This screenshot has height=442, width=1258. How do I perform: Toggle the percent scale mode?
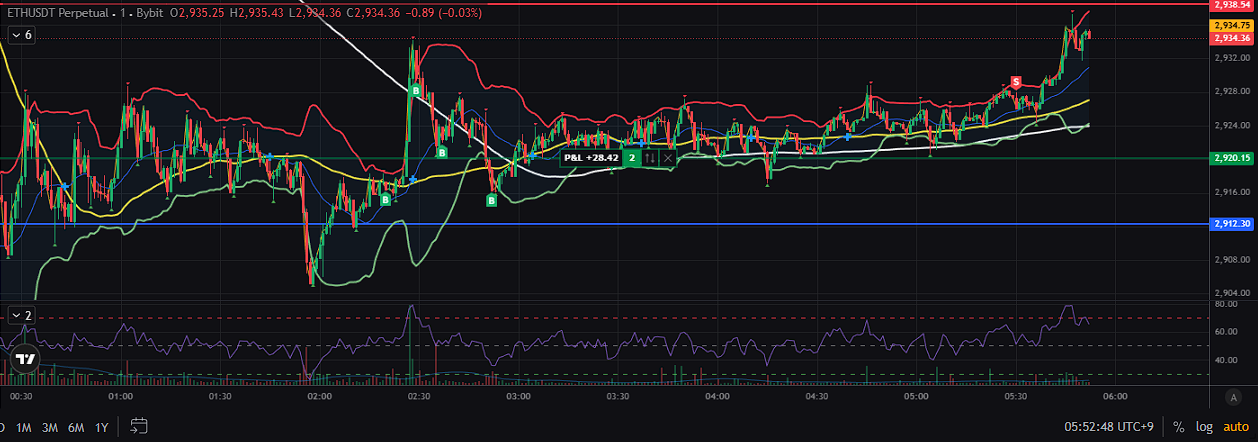(1179, 428)
